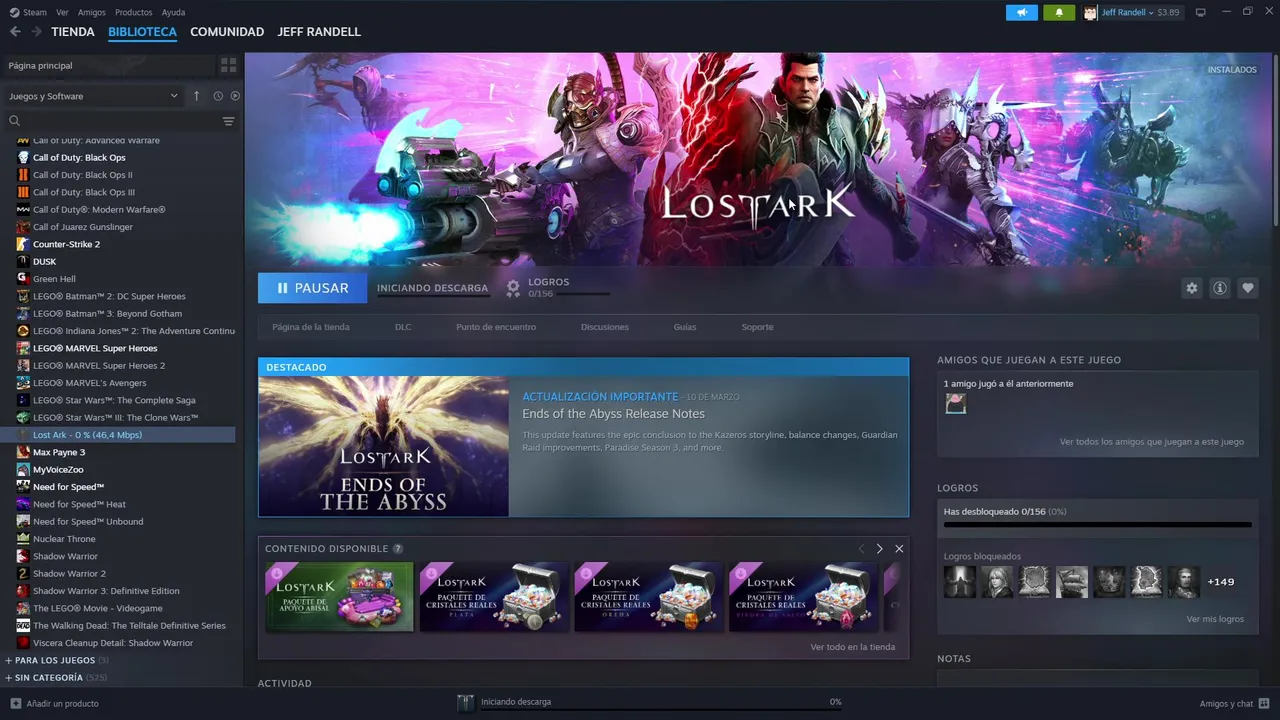Add Lost Ark to favorites heart
1280x720 pixels.
(1248, 288)
